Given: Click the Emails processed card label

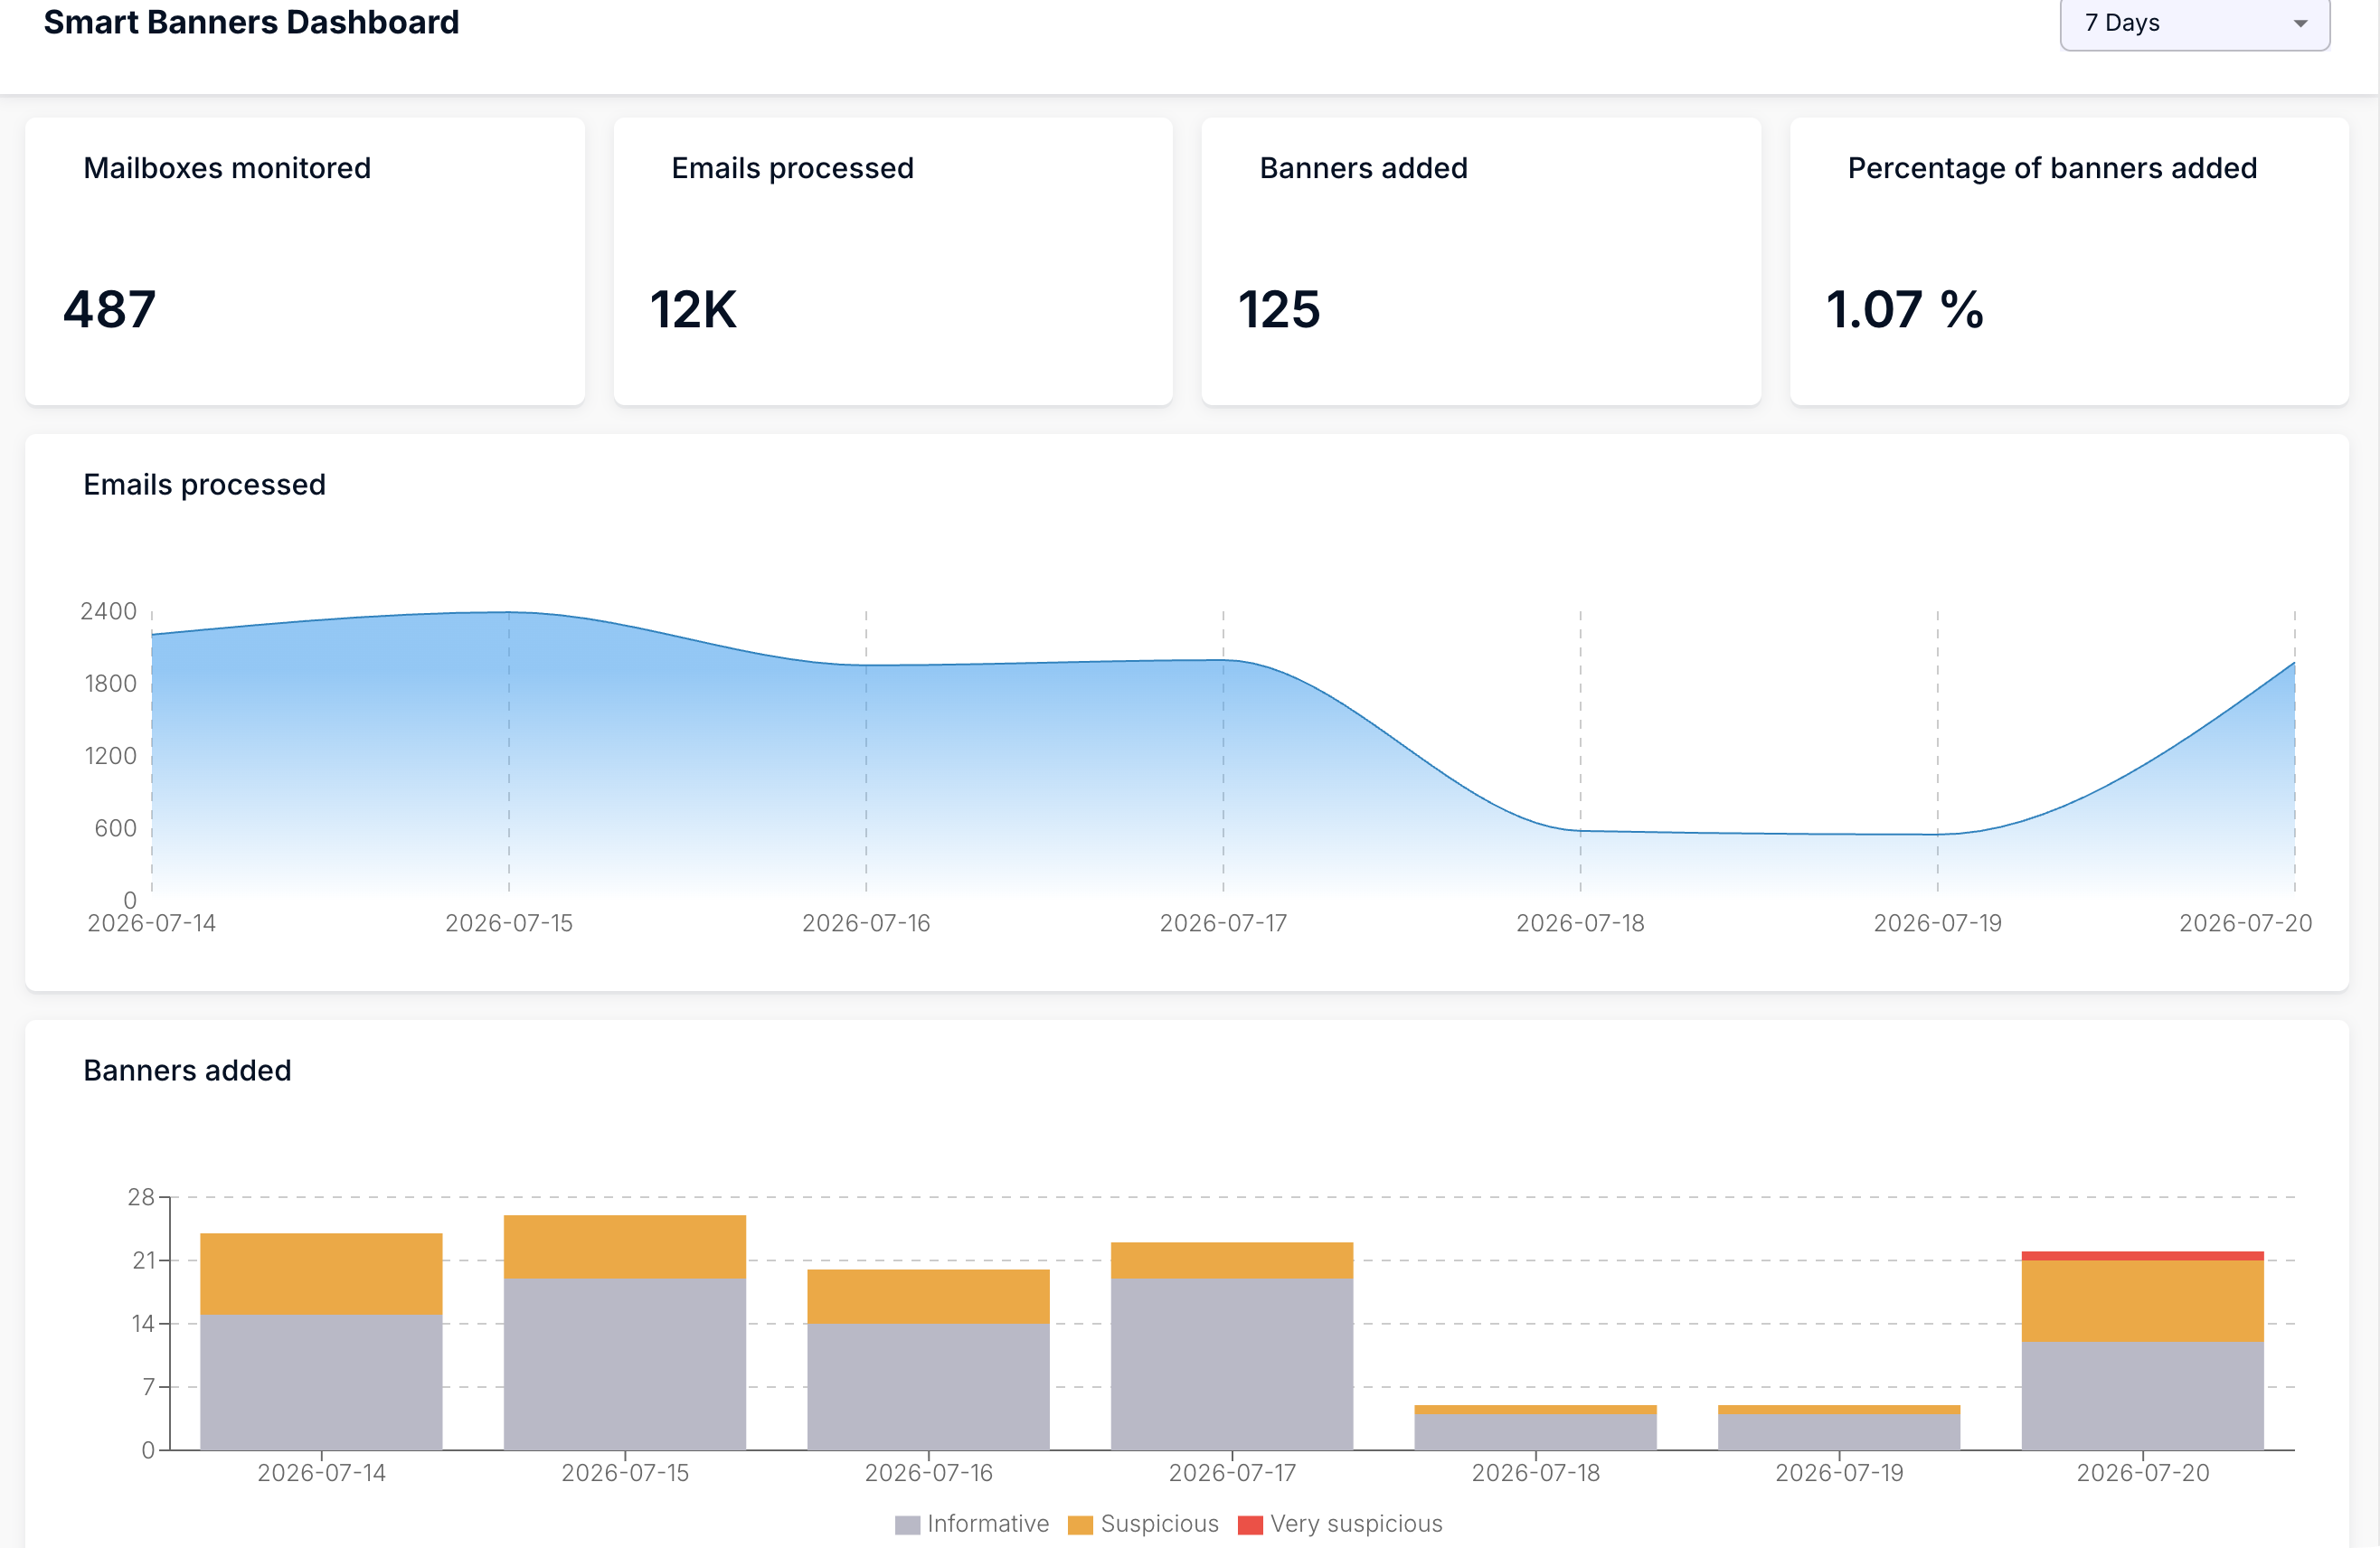Looking at the screenshot, I should (792, 168).
